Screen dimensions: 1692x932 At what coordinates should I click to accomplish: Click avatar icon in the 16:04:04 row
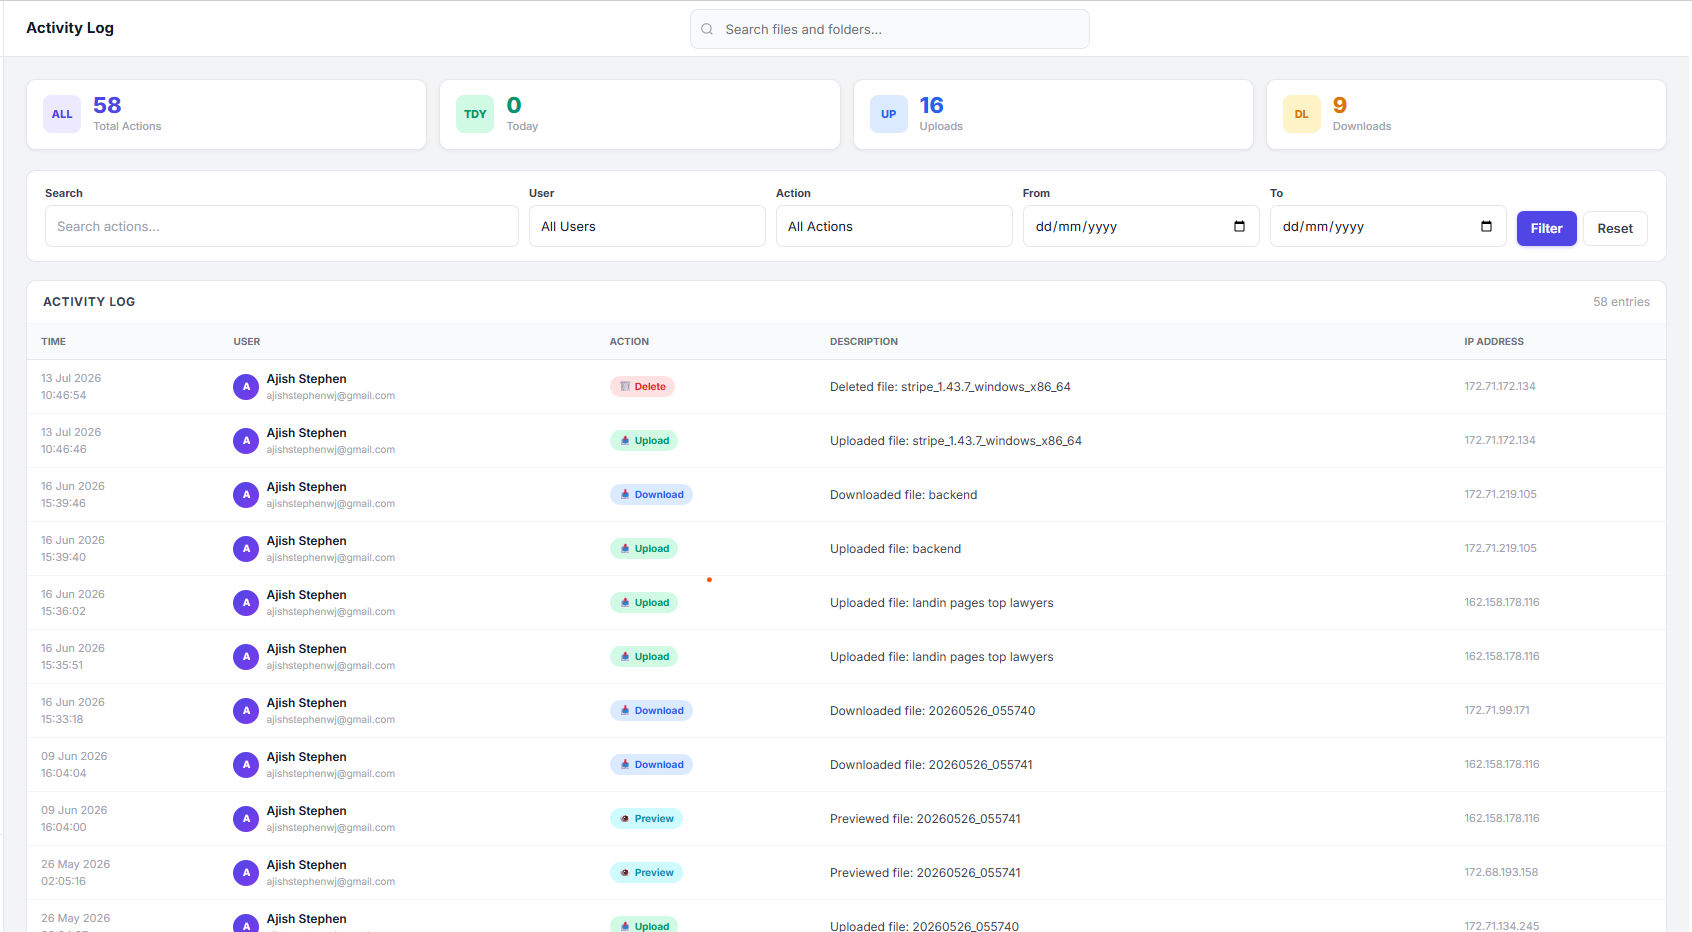tap(246, 765)
